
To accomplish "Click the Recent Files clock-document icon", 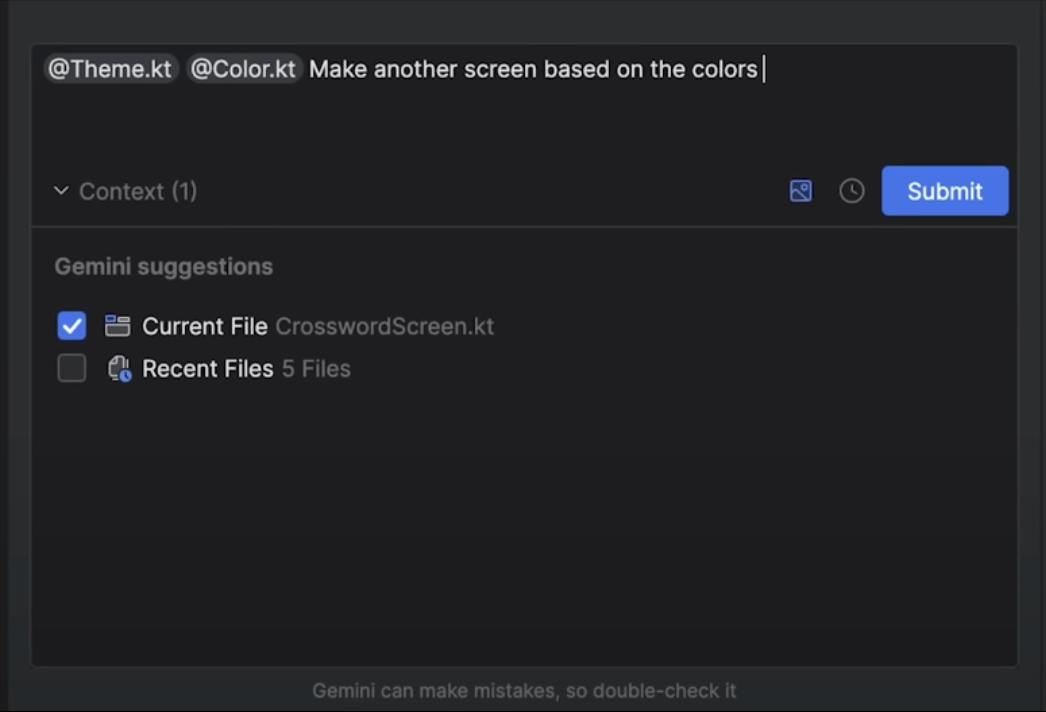I will [119, 368].
